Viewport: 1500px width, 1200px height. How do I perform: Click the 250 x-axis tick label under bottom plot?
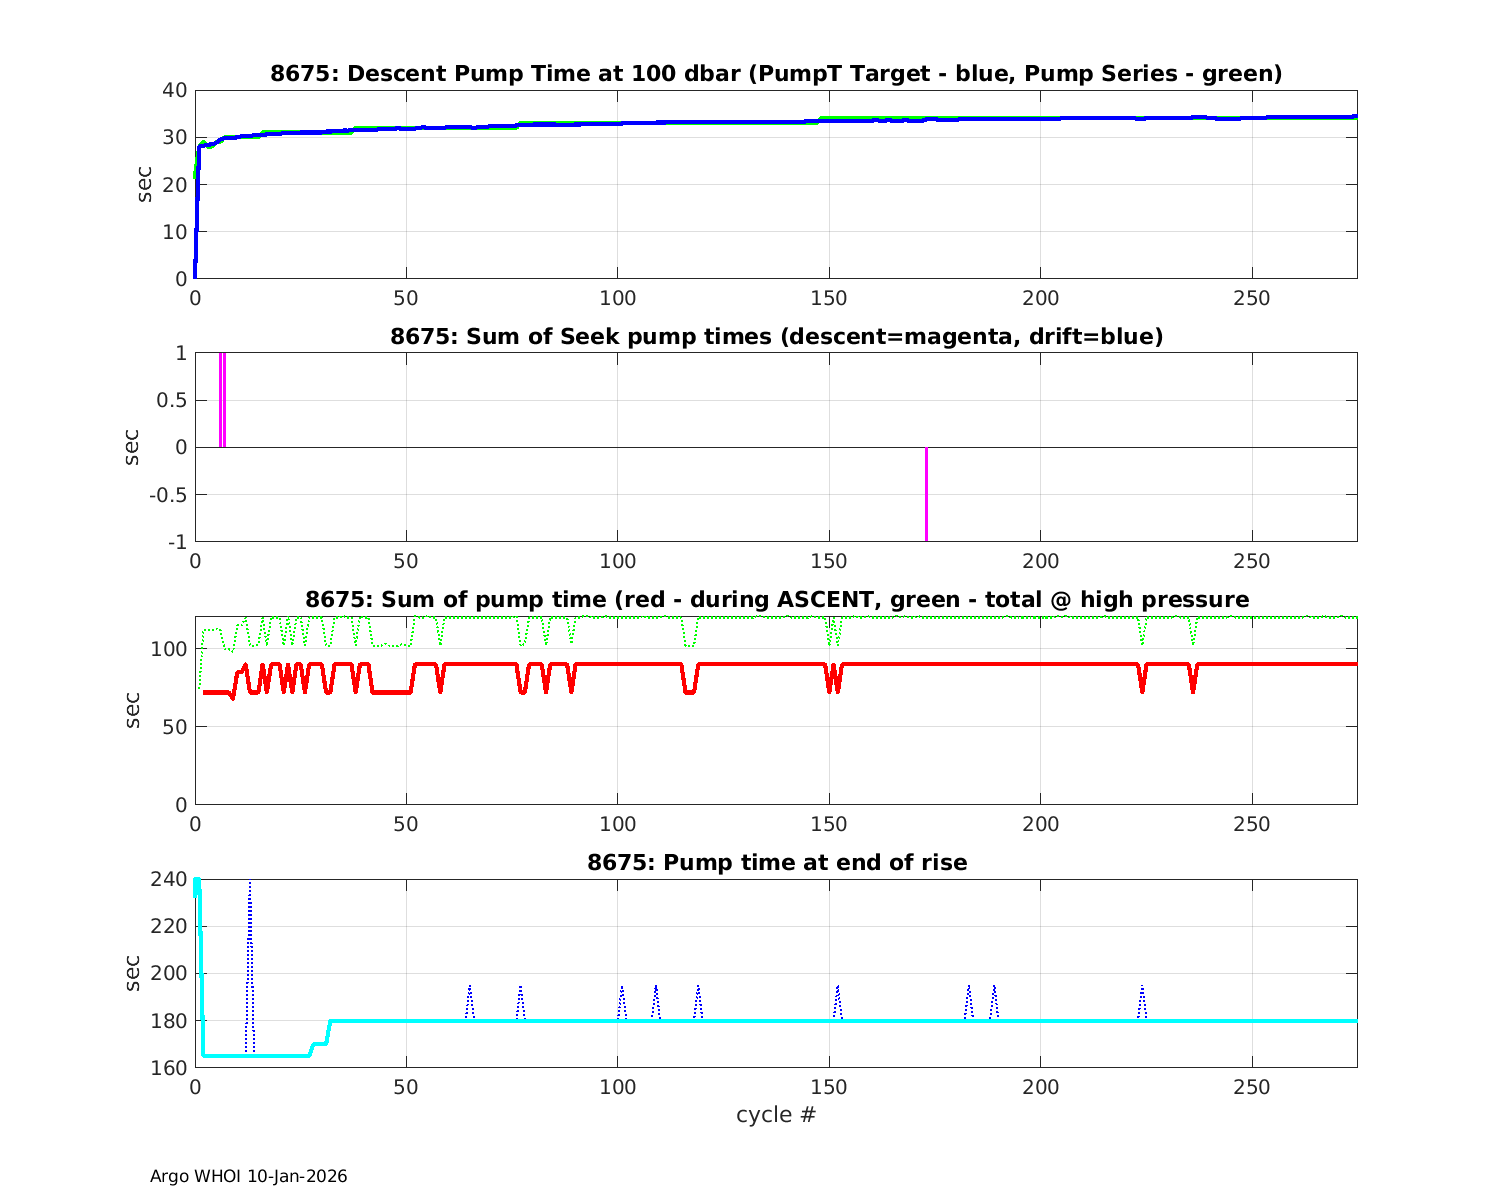(x=1252, y=1088)
